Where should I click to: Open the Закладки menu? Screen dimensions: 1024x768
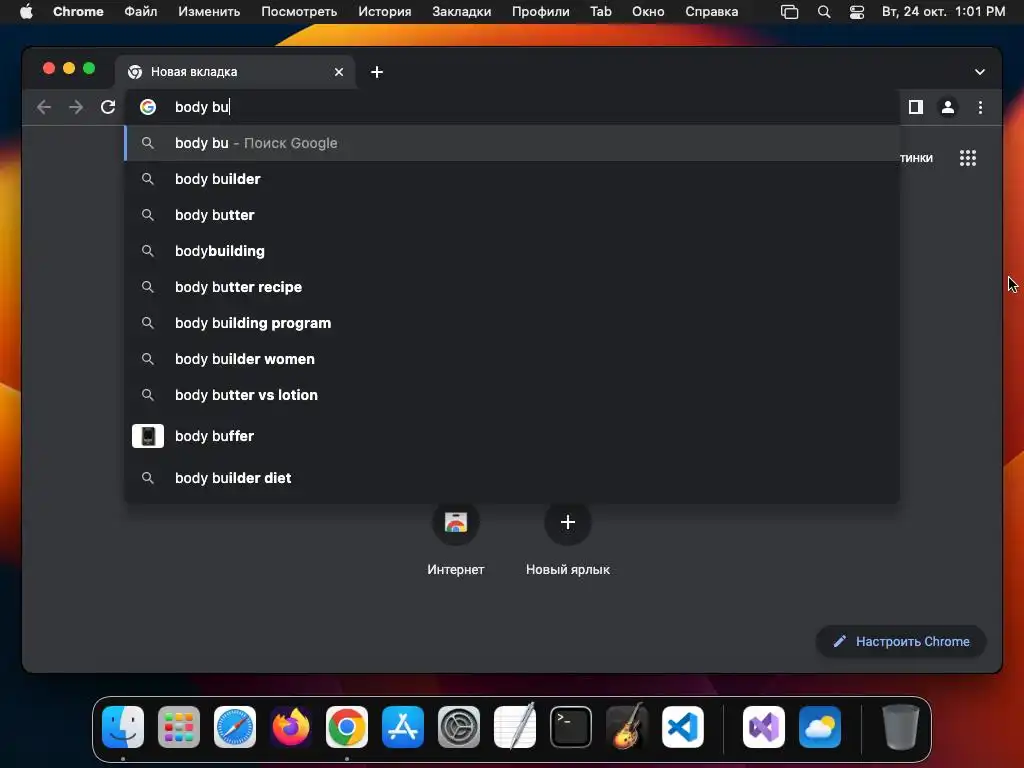click(462, 11)
